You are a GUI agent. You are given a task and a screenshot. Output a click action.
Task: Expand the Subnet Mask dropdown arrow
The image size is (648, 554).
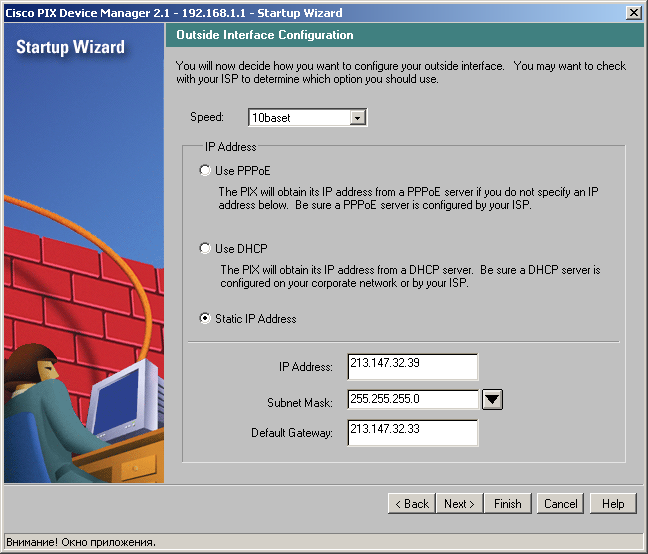tap(492, 399)
